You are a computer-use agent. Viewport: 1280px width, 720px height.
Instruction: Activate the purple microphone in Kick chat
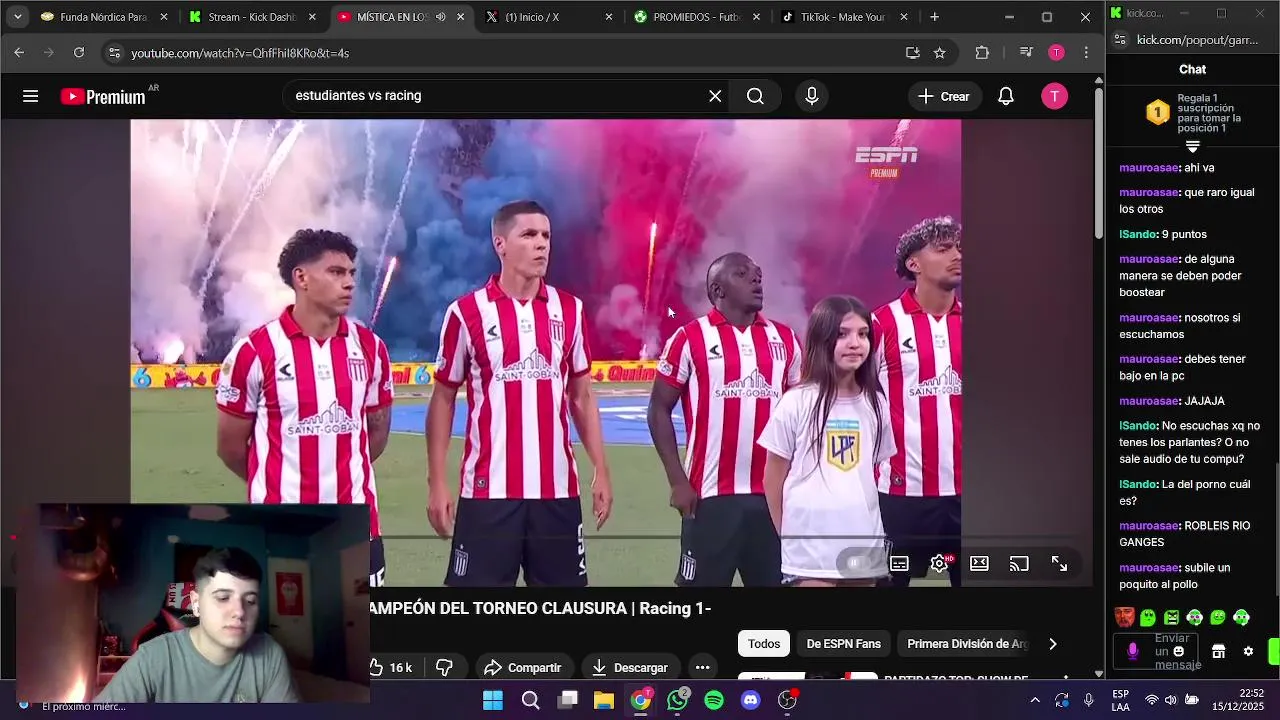[x=1132, y=651]
